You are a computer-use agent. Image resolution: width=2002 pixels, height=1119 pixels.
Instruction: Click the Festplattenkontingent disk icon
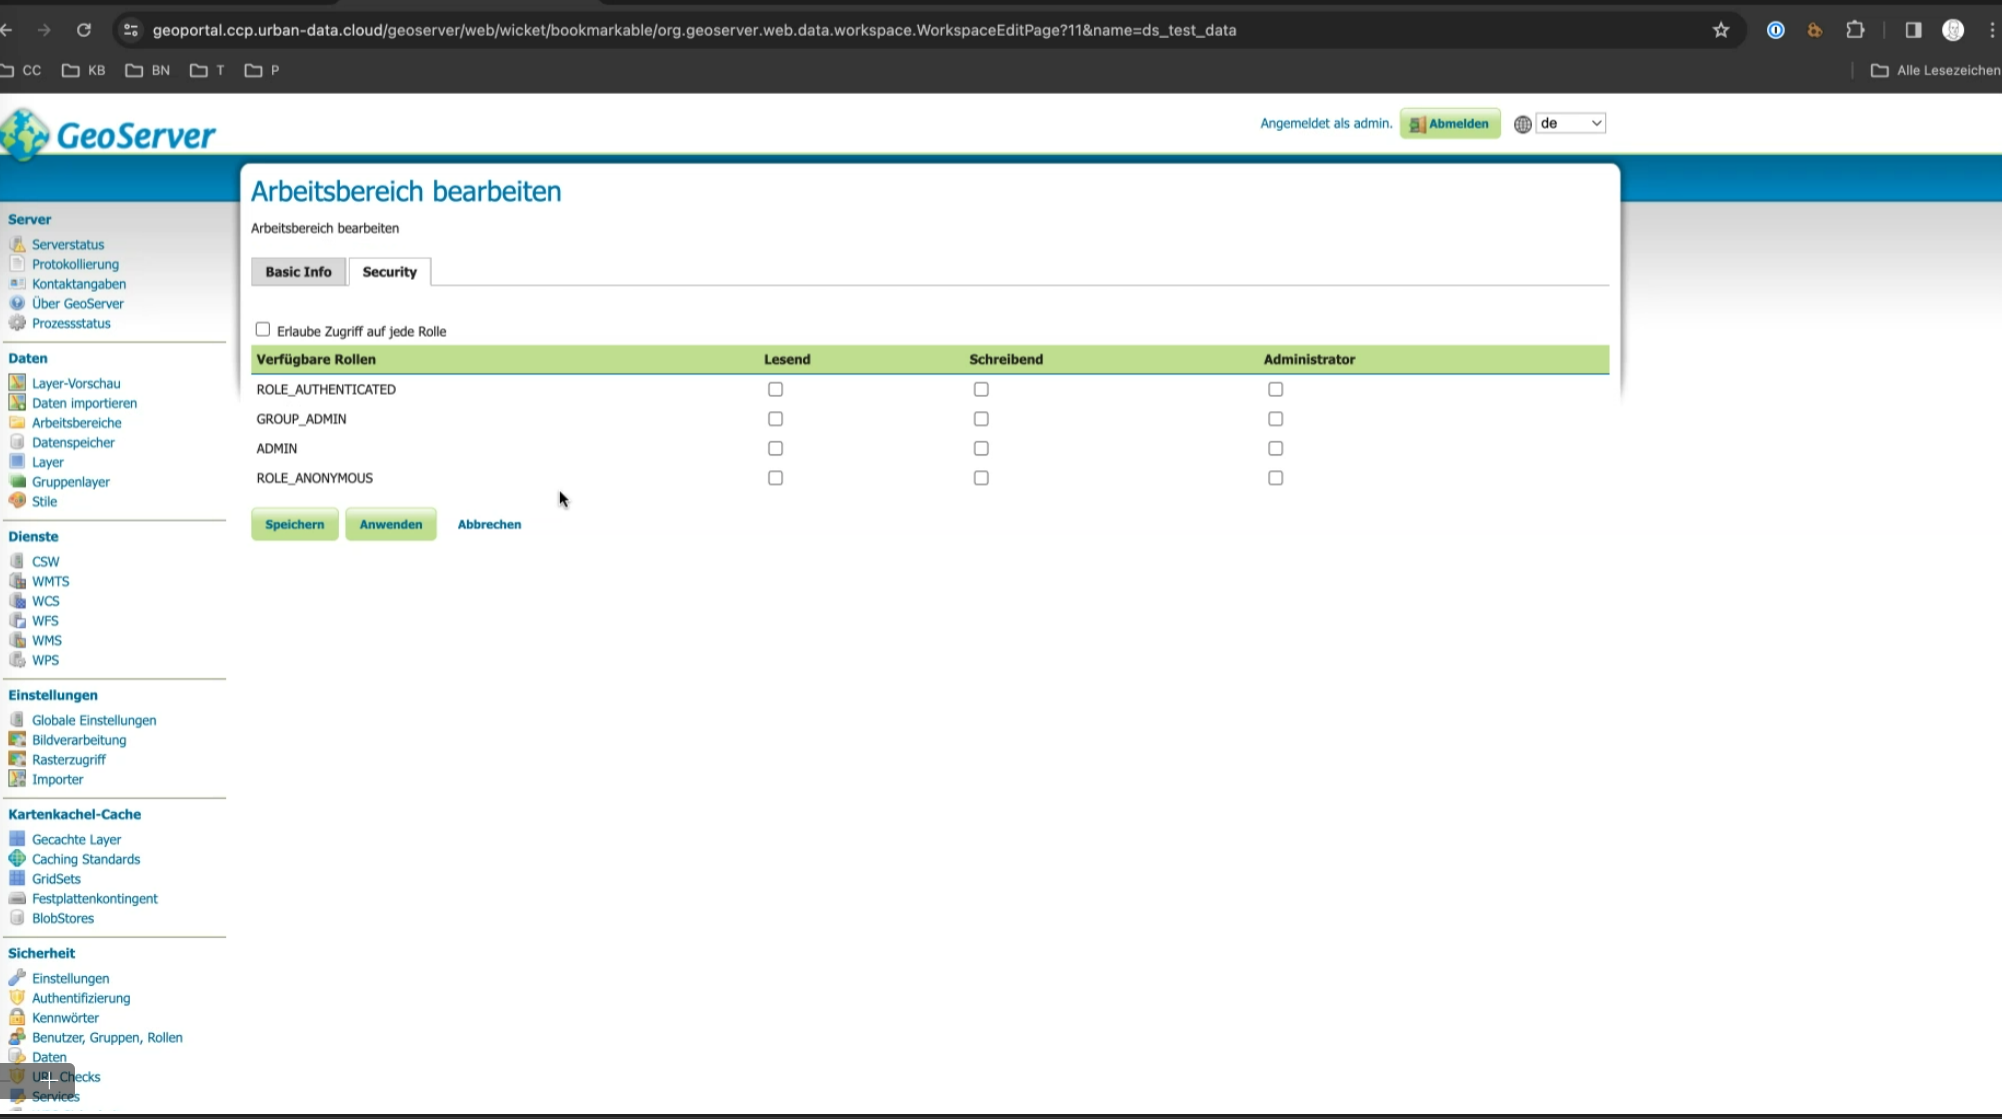[x=17, y=898]
